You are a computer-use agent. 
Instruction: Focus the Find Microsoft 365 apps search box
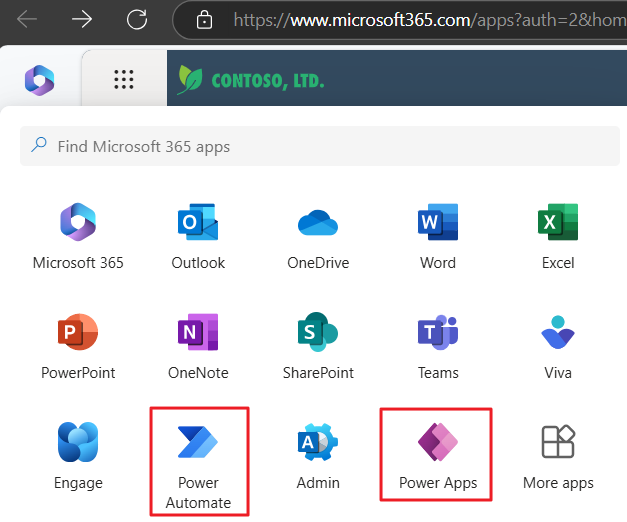pyautogui.click(x=319, y=146)
